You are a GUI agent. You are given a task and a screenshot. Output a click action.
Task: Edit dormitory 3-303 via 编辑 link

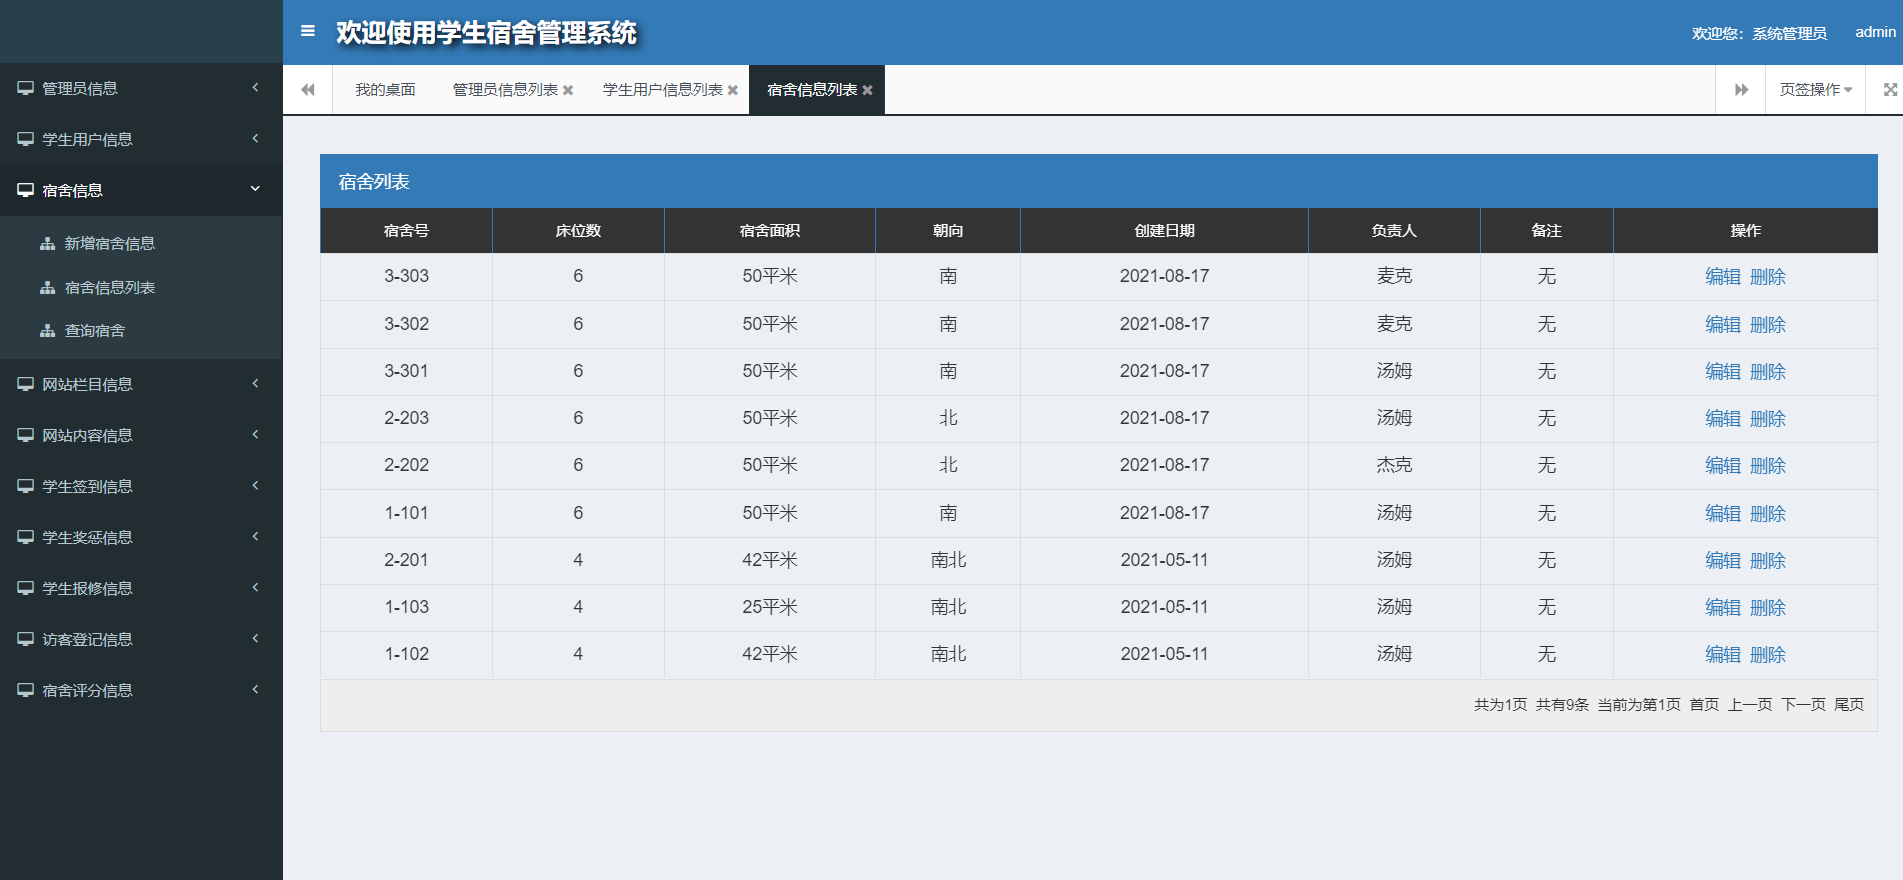(x=1723, y=277)
